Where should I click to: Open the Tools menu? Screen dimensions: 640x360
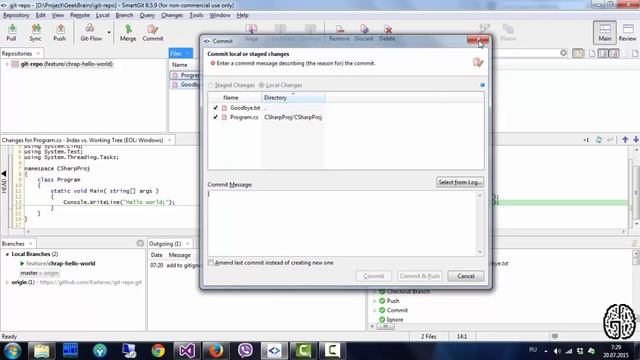pyautogui.click(x=196, y=15)
